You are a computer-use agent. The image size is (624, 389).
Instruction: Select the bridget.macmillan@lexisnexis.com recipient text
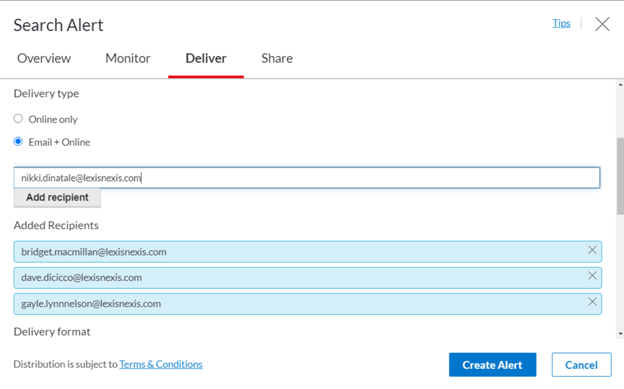click(94, 252)
